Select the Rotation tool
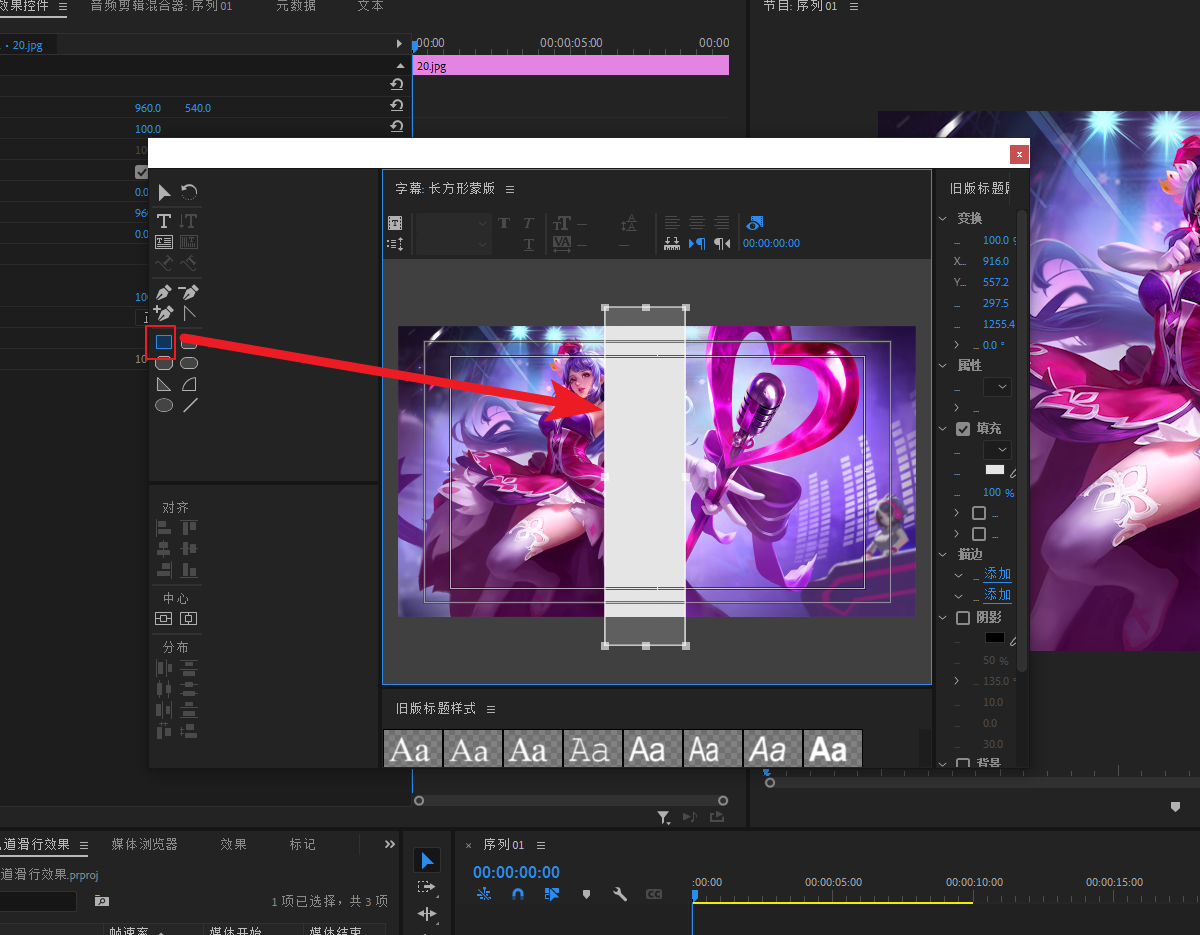1200x935 pixels. pyautogui.click(x=189, y=192)
